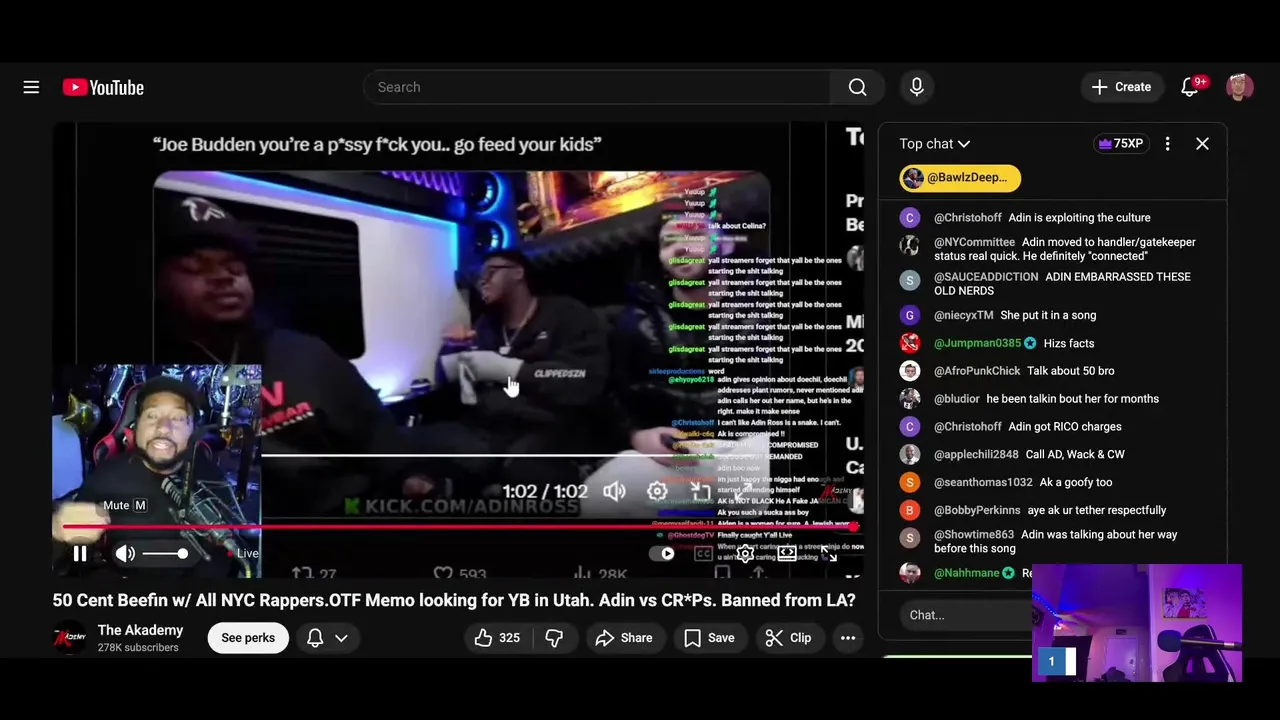Open the 75XP channel points badge
This screenshot has height=720, width=1280.
click(1120, 144)
